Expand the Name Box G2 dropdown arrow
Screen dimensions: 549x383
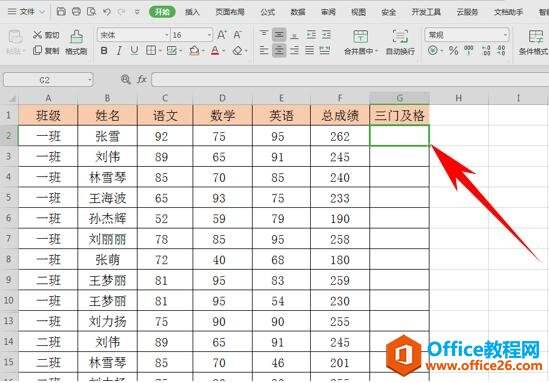pos(90,80)
